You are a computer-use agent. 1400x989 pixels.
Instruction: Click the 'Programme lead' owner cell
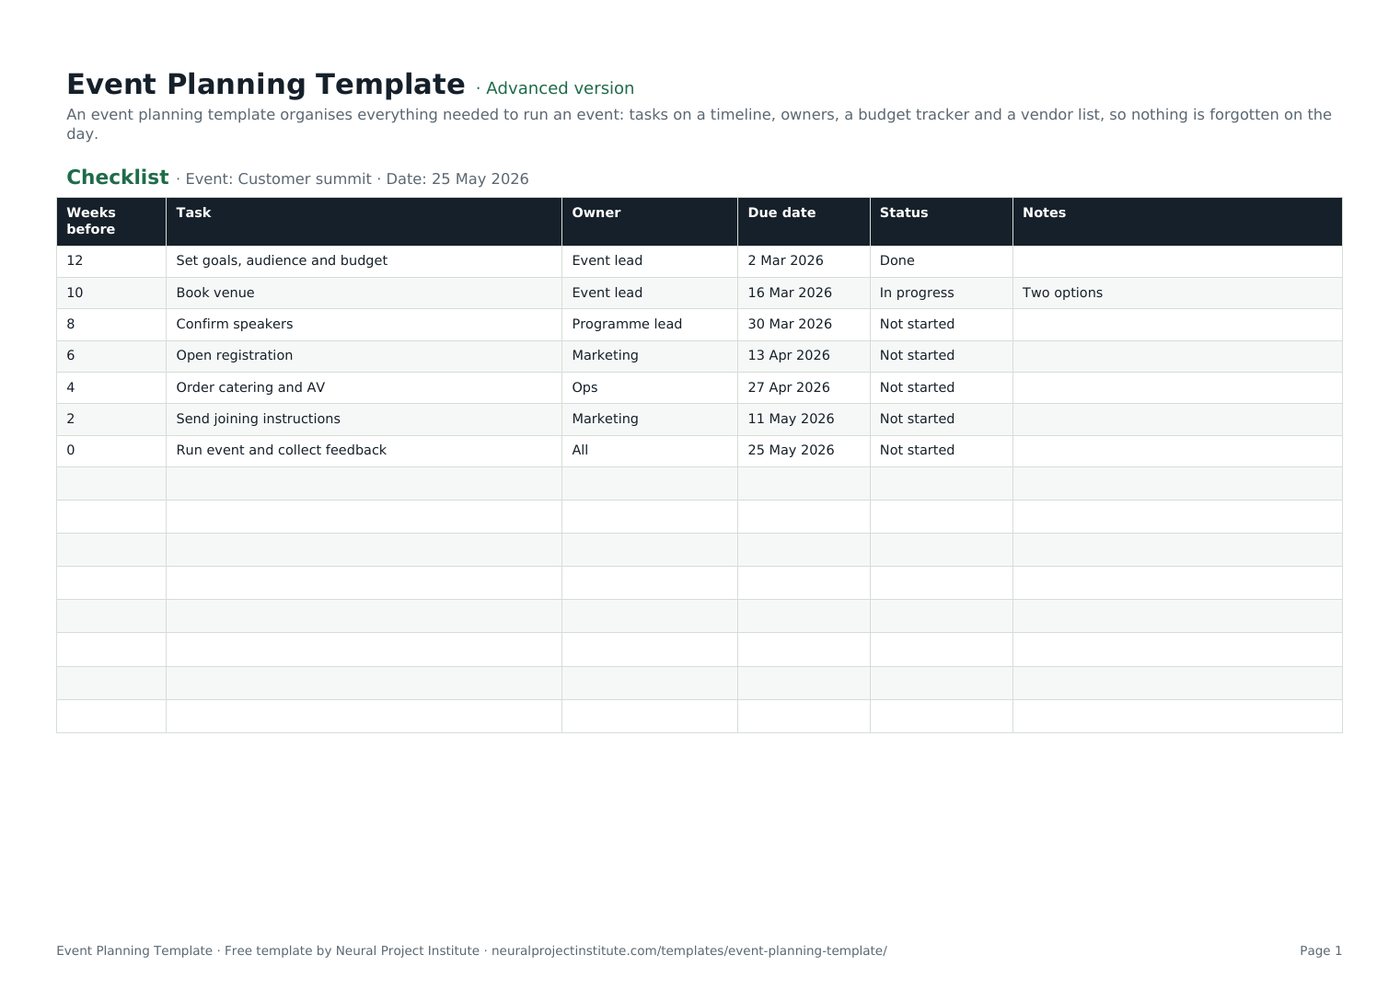(650, 324)
